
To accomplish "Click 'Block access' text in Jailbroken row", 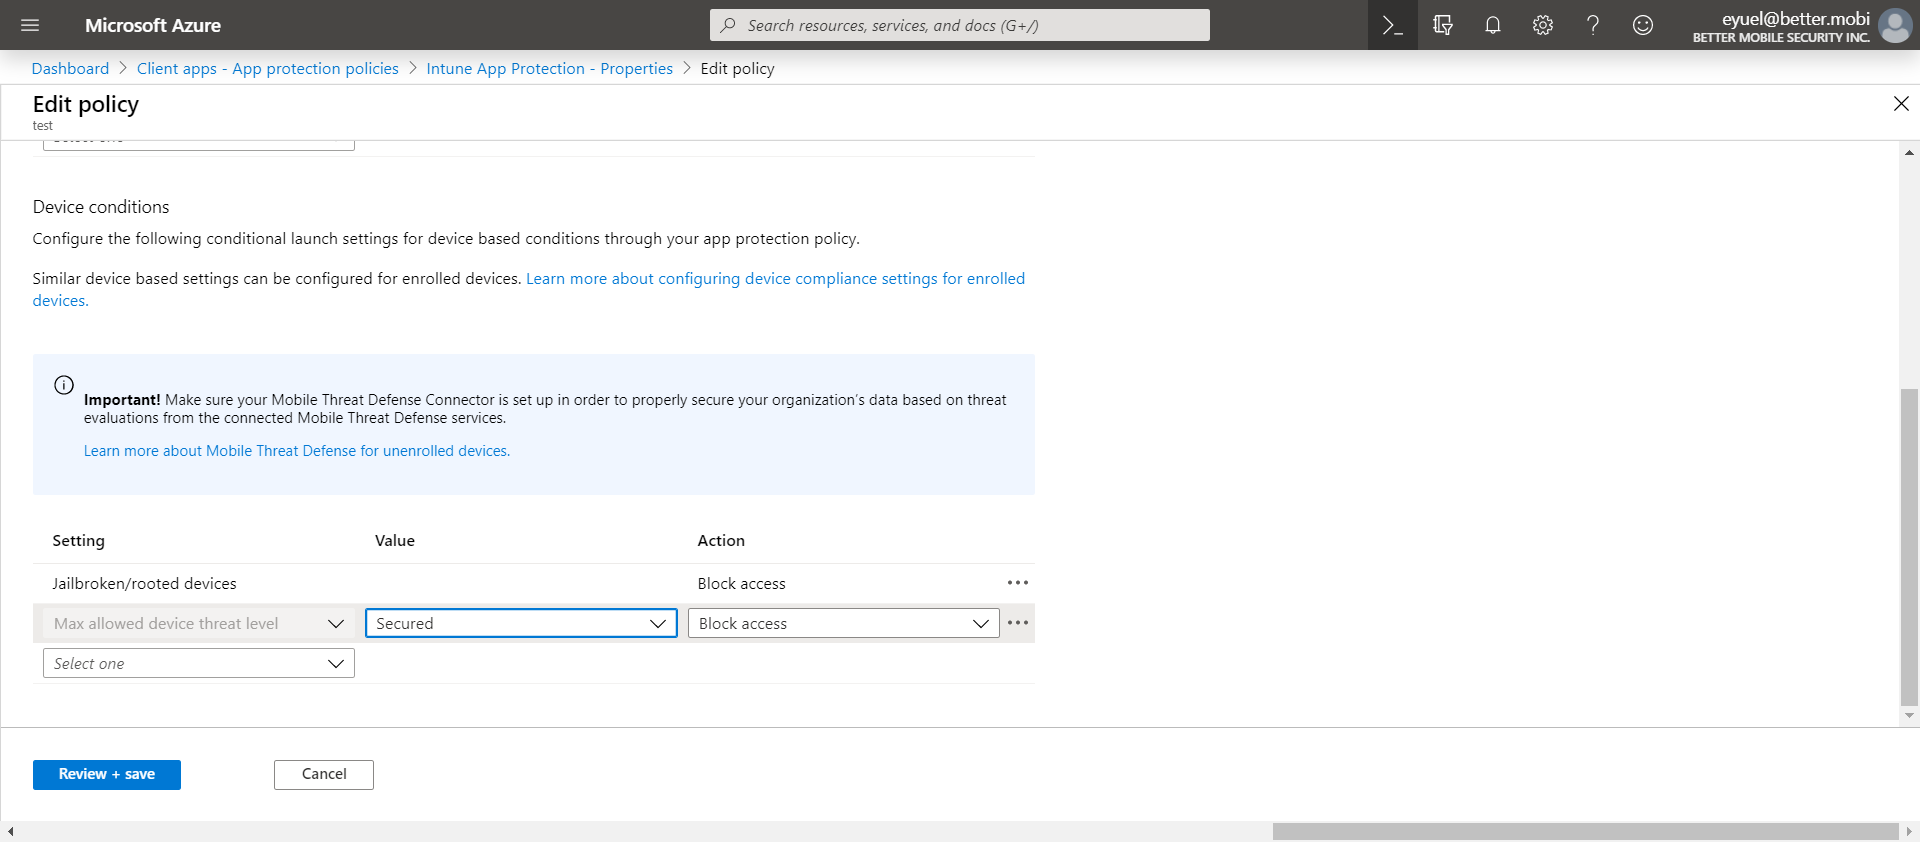I will (741, 584).
